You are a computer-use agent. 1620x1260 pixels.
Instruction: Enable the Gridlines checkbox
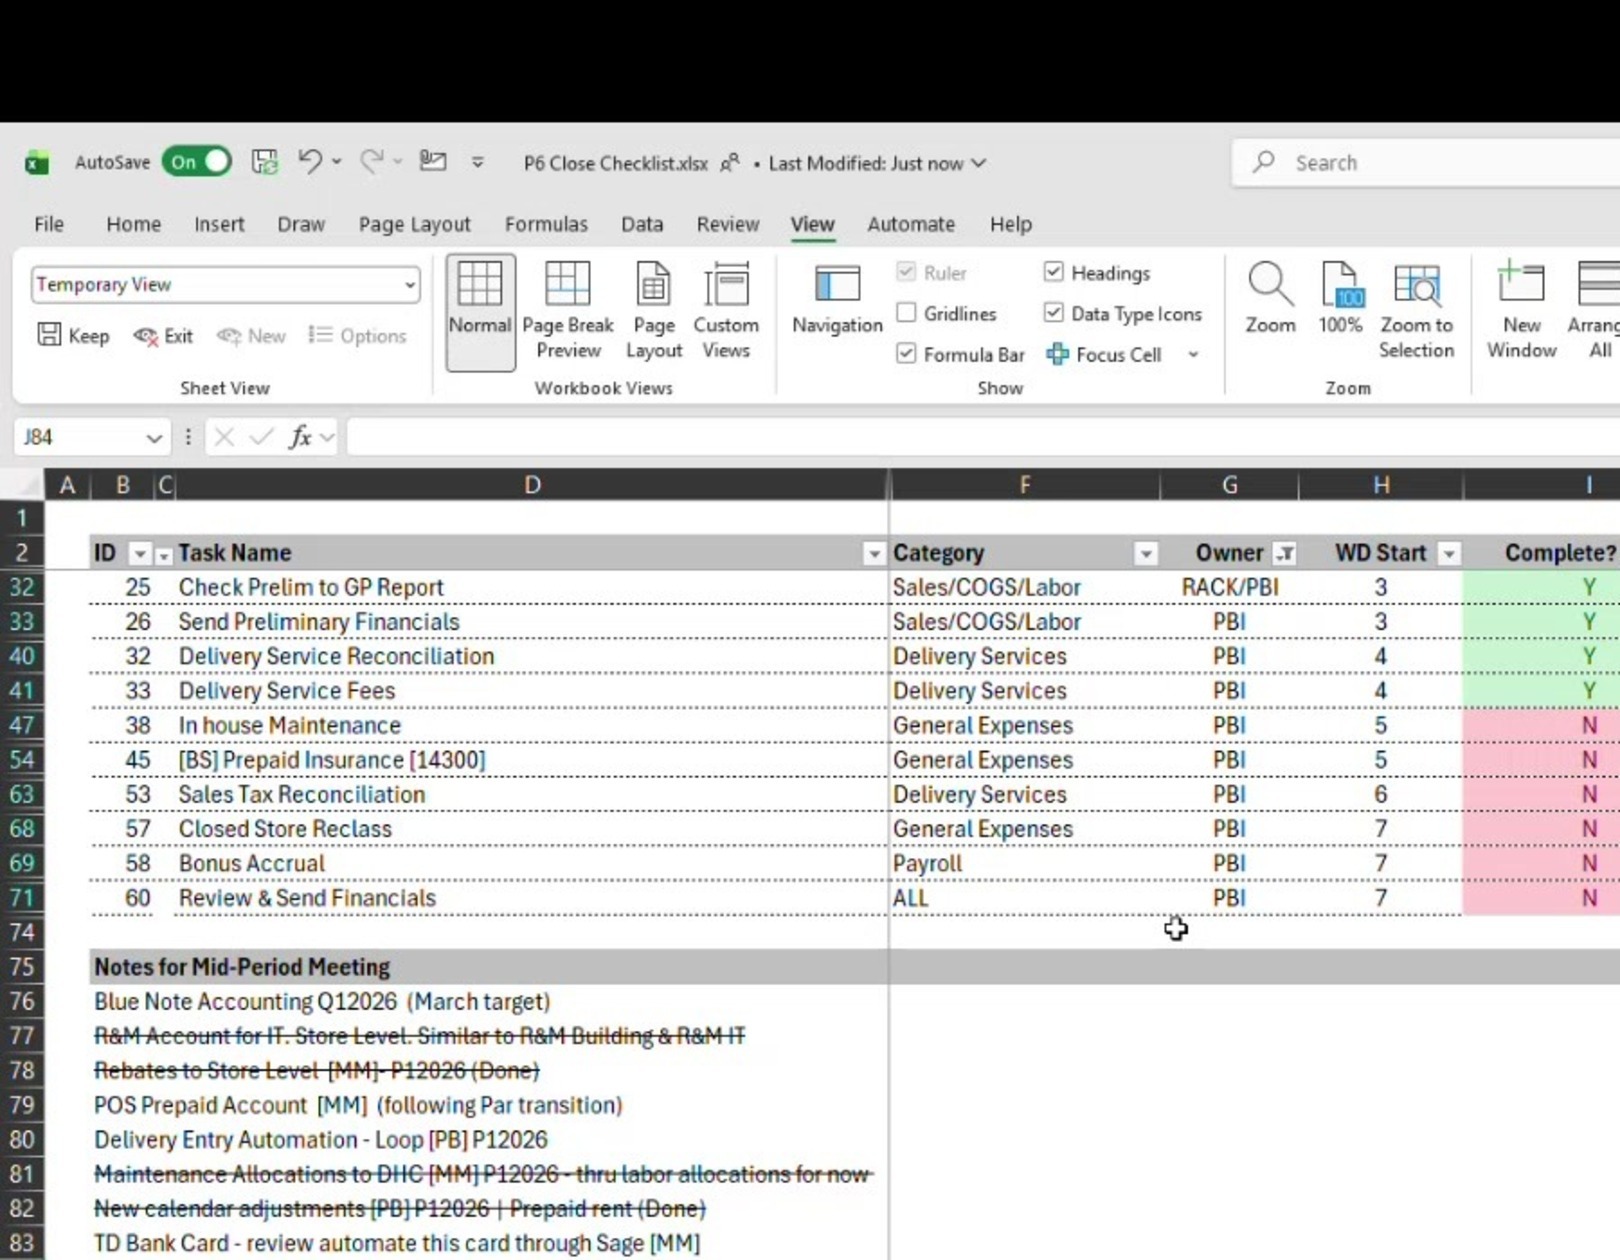[x=906, y=313]
